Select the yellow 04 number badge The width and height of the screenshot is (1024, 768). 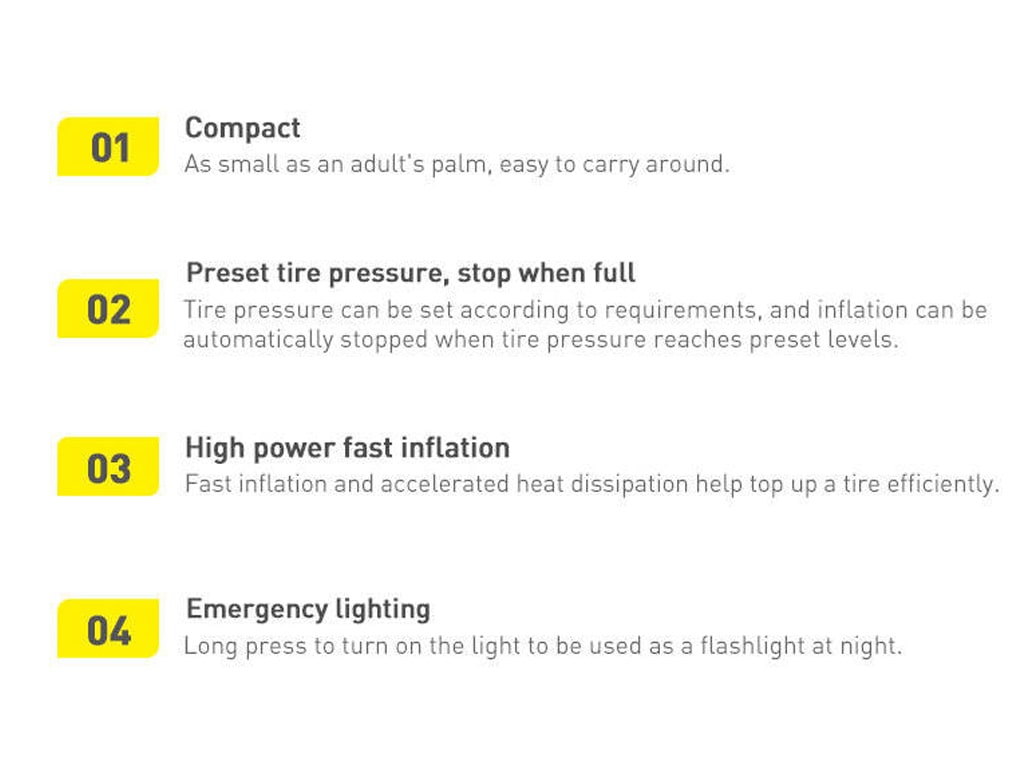pyautogui.click(x=108, y=629)
